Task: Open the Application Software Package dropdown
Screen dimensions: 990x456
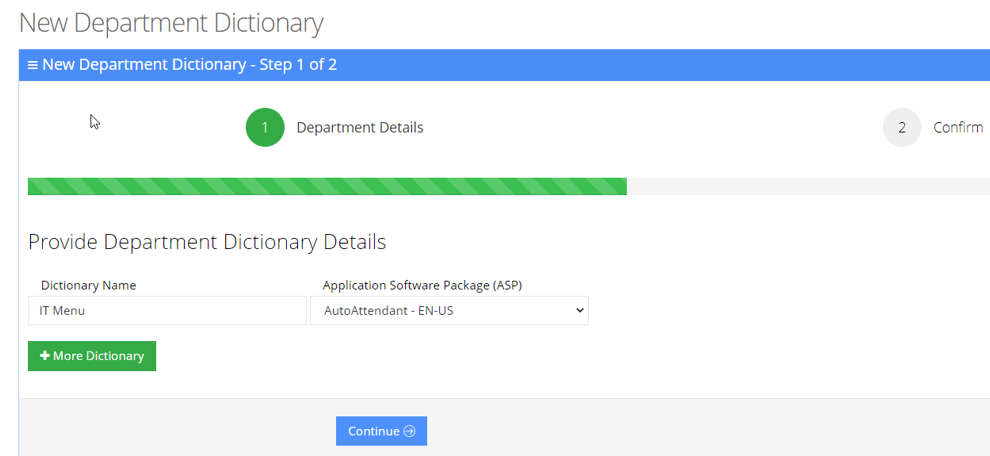Action: (450, 311)
